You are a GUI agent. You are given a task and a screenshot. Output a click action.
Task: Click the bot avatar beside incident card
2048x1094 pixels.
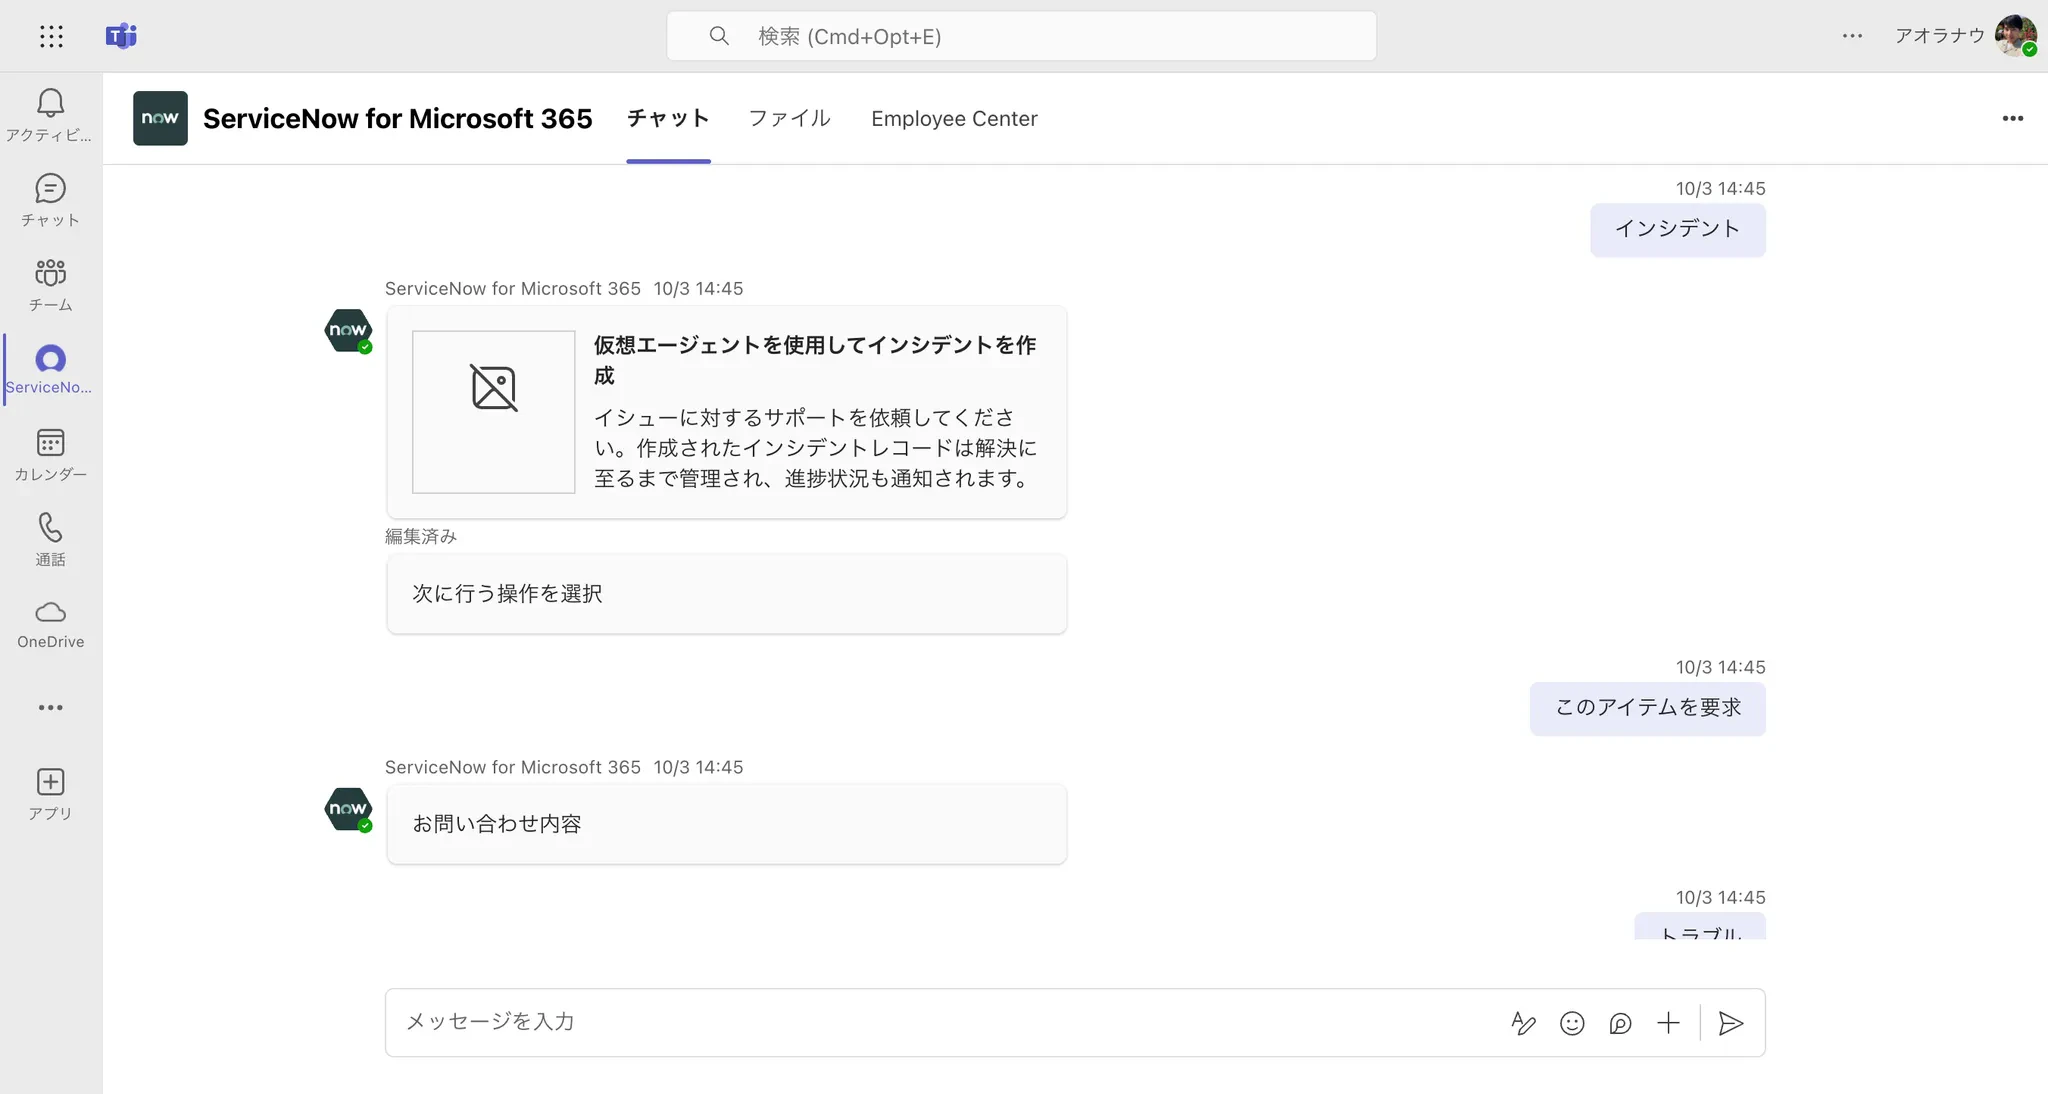348,331
